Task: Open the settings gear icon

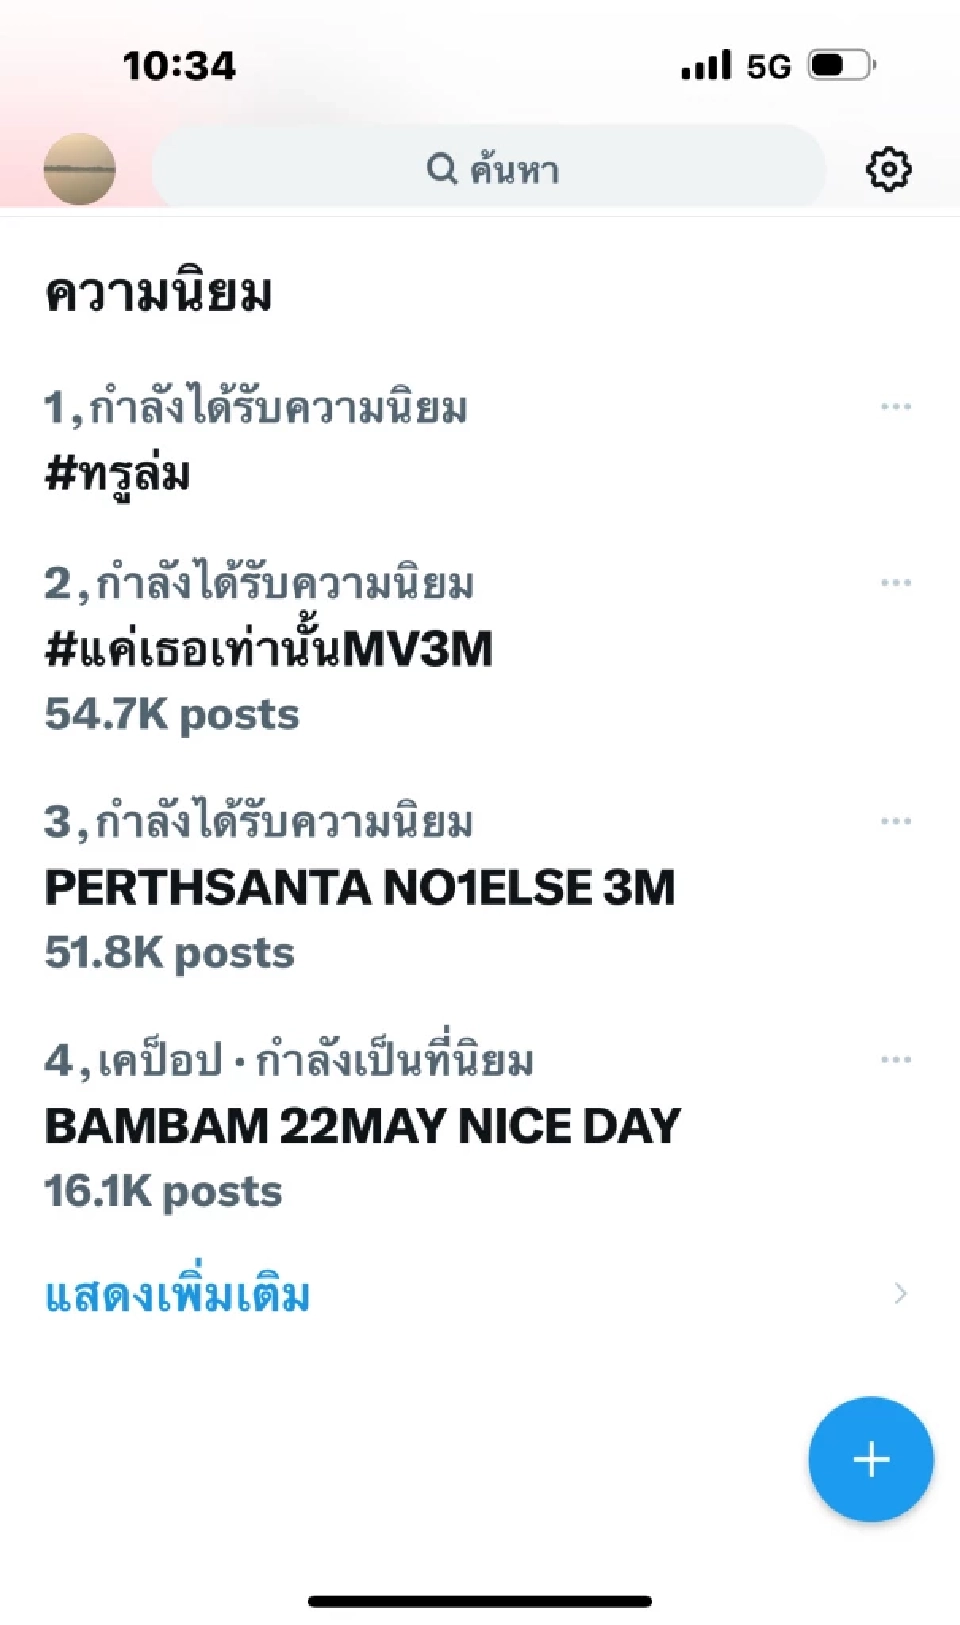Action: coord(888,169)
